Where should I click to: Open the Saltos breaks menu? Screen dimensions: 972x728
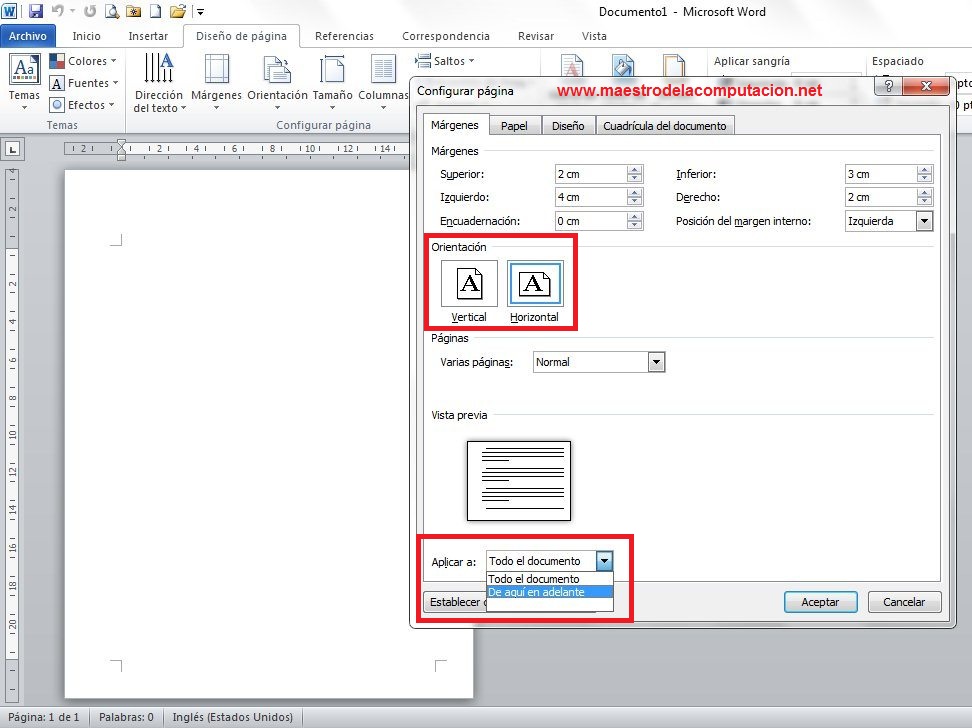(445, 61)
